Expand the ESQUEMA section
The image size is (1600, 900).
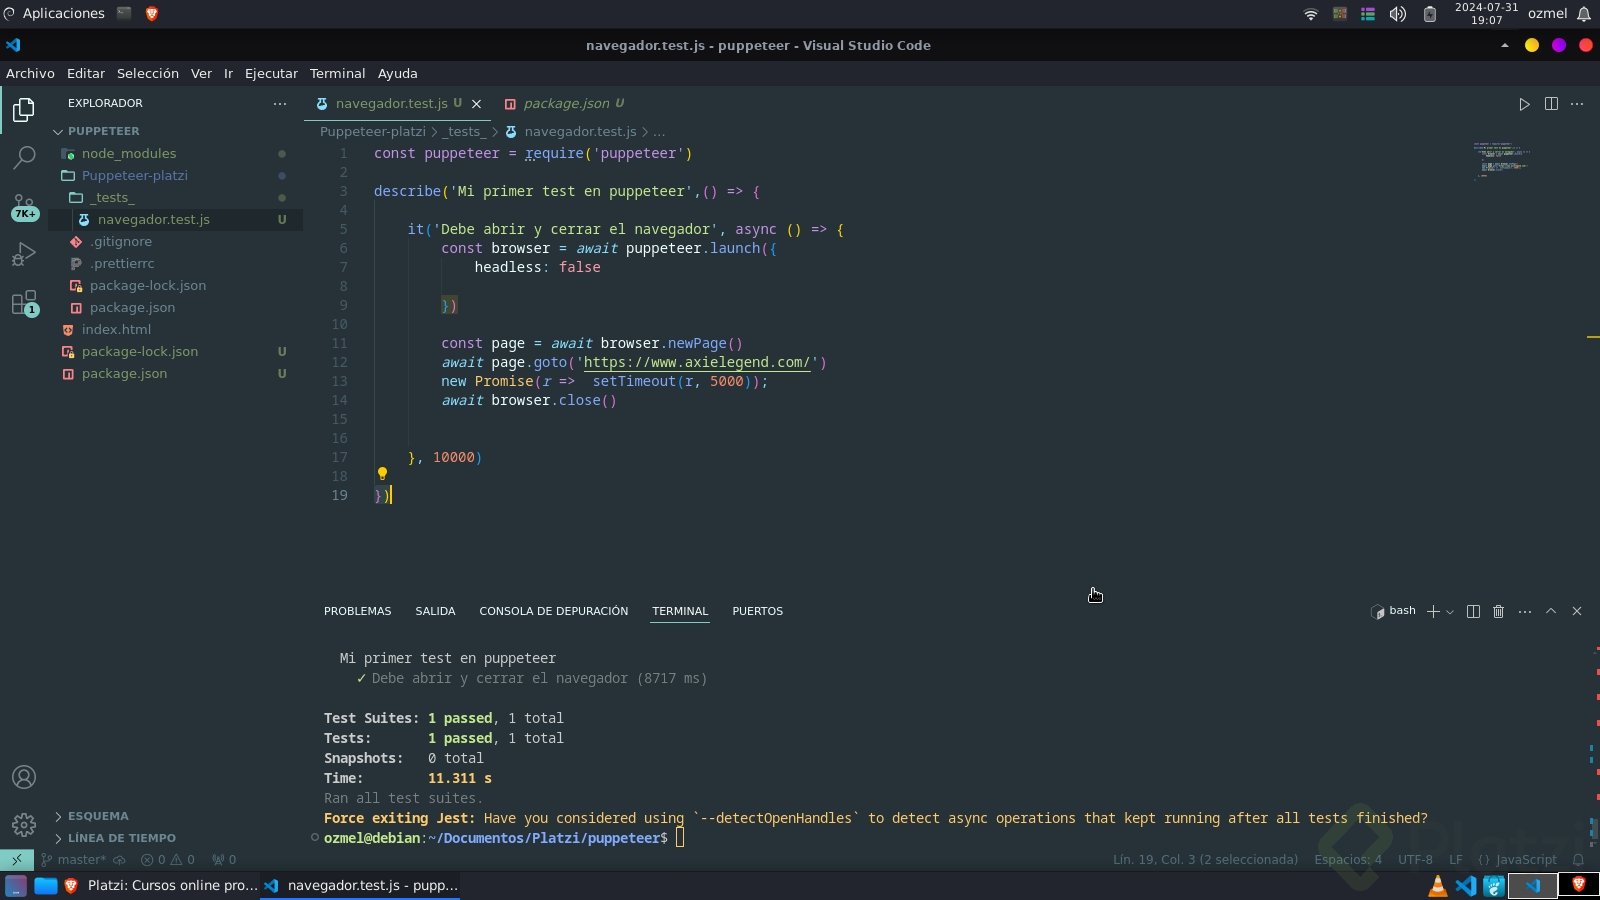click(98, 816)
